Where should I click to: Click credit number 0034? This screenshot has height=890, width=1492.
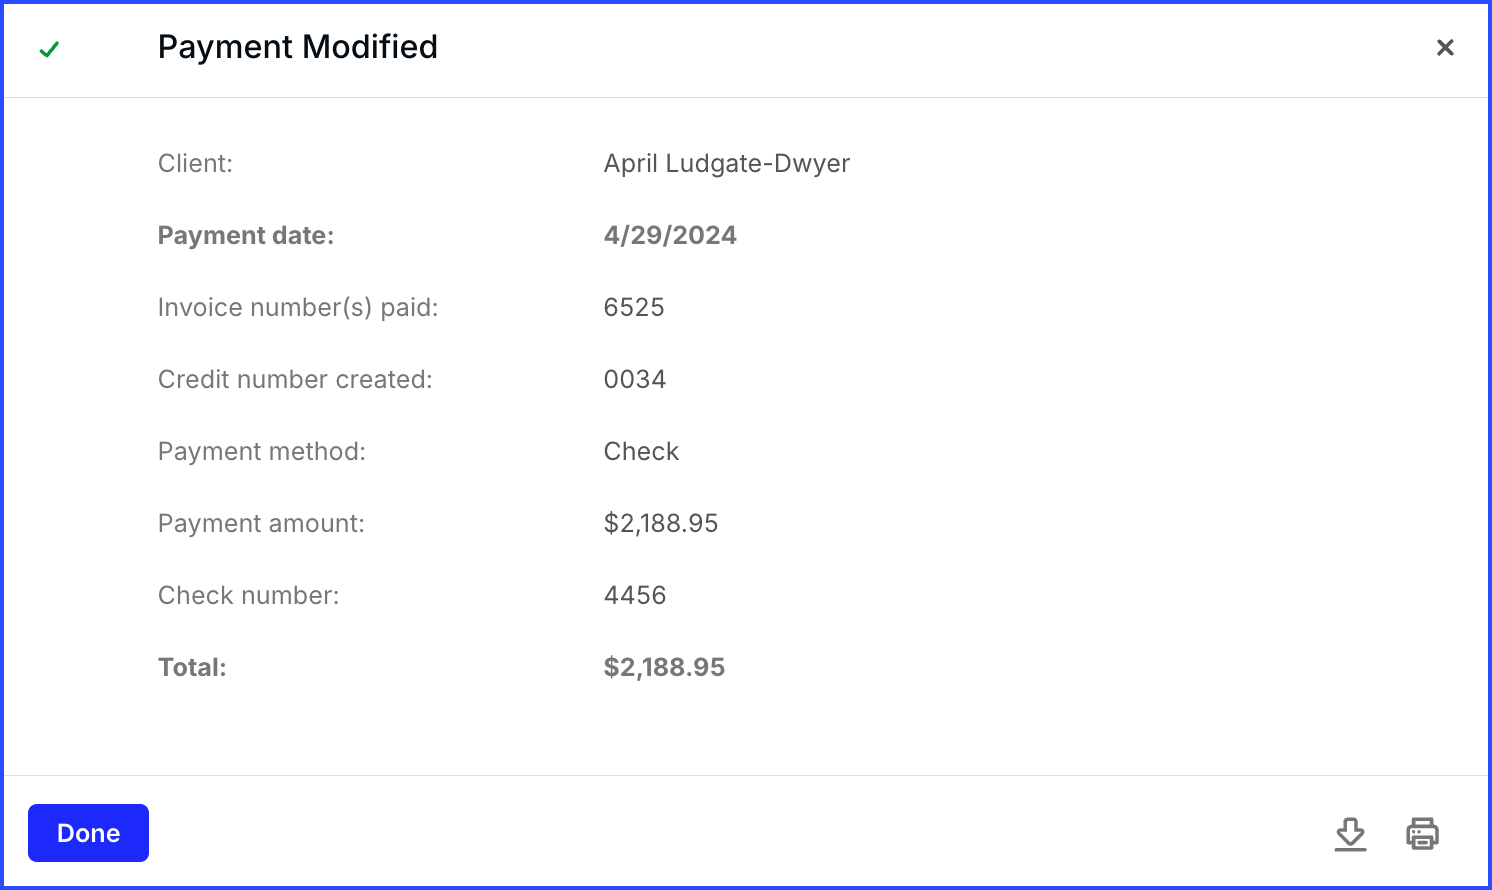(635, 379)
